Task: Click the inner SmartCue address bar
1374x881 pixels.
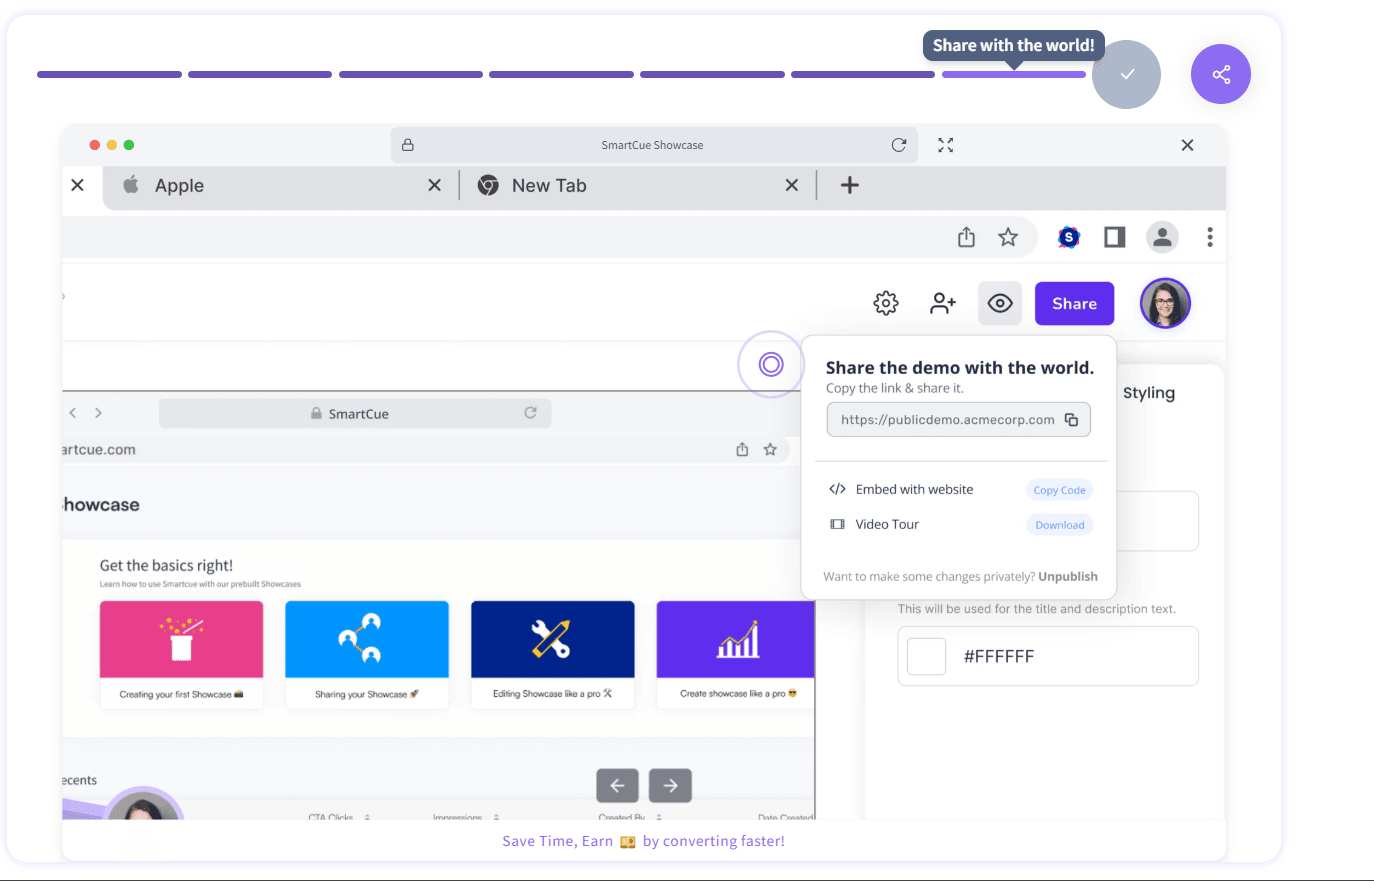Action: click(x=355, y=413)
